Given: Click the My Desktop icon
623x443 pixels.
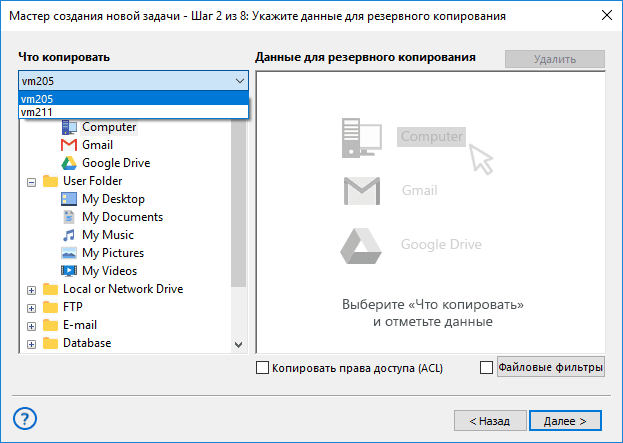Looking at the screenshot, I should point(69,199).
